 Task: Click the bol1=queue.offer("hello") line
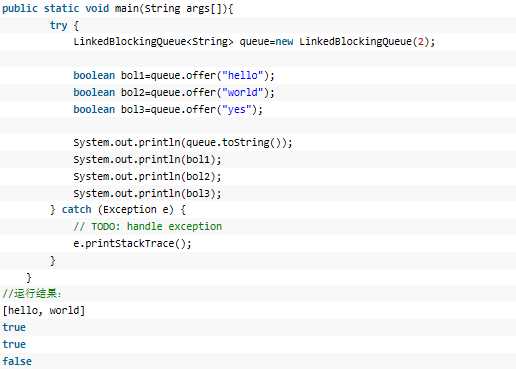point(174,75)
